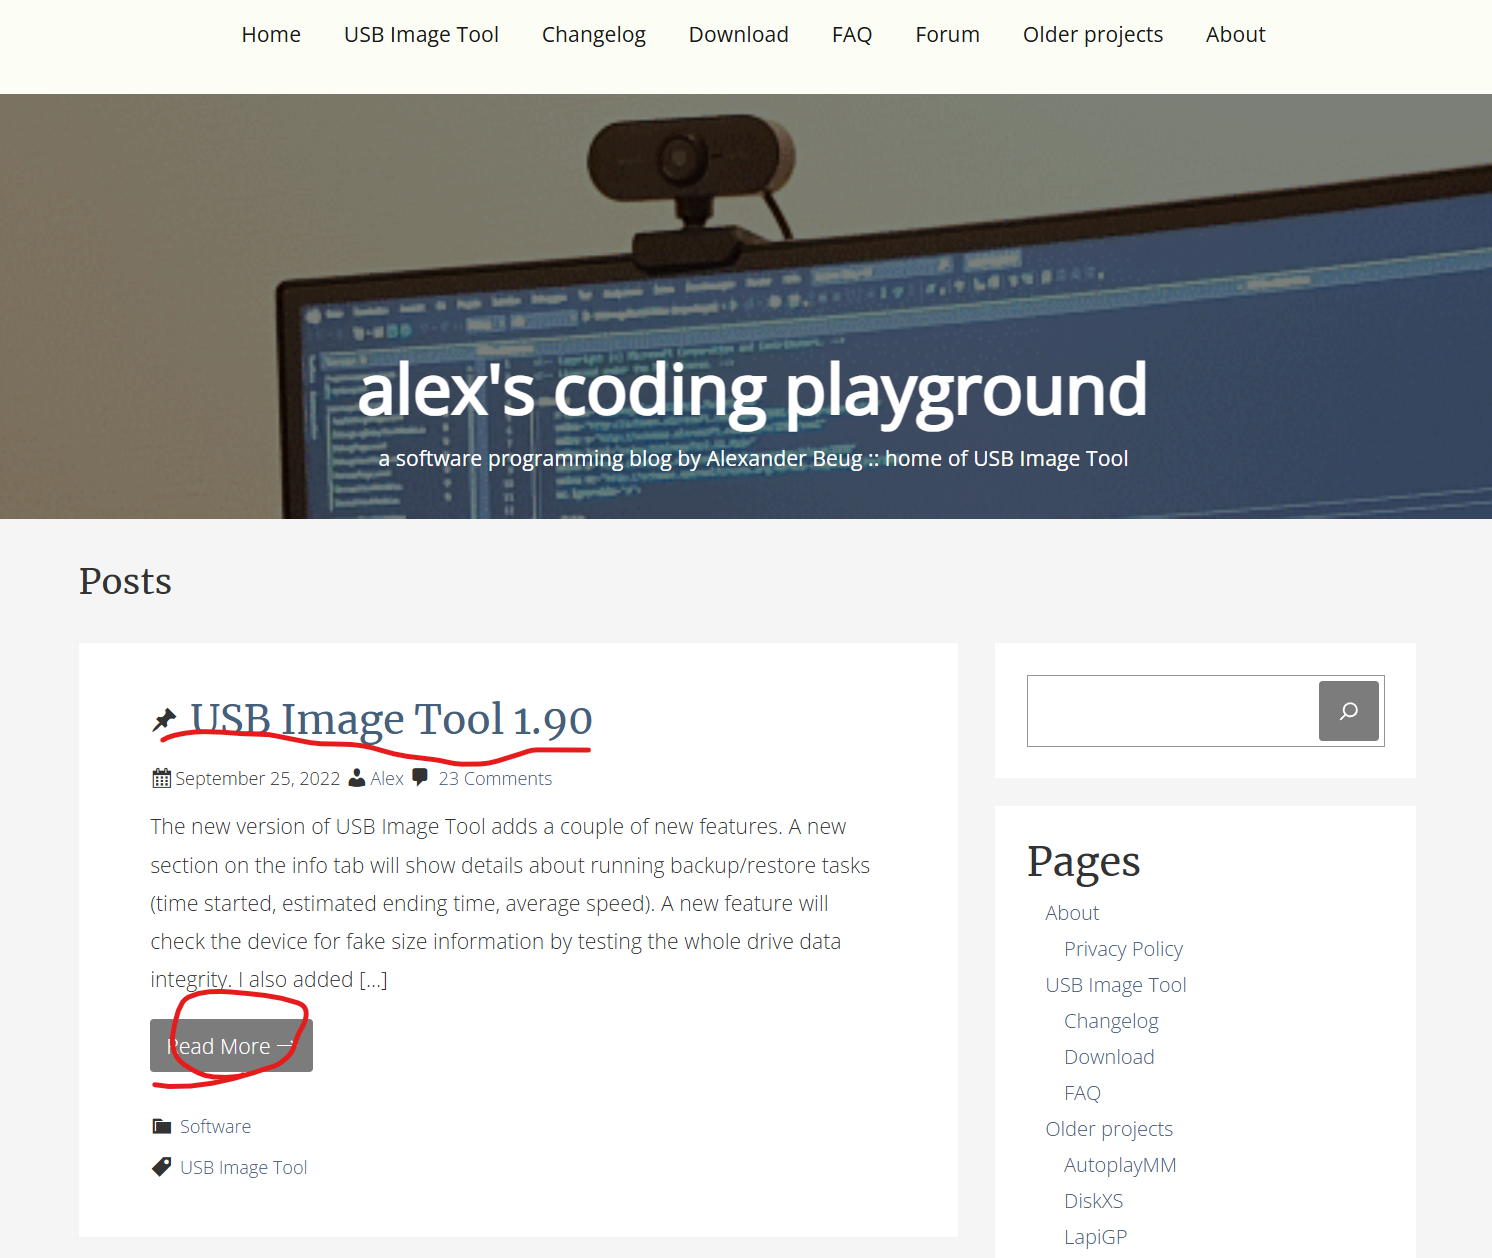Open FAQ in Pages sidebar
The width and height of the screenshot is (1492, 1258).
click(x=1082, y=1093)
